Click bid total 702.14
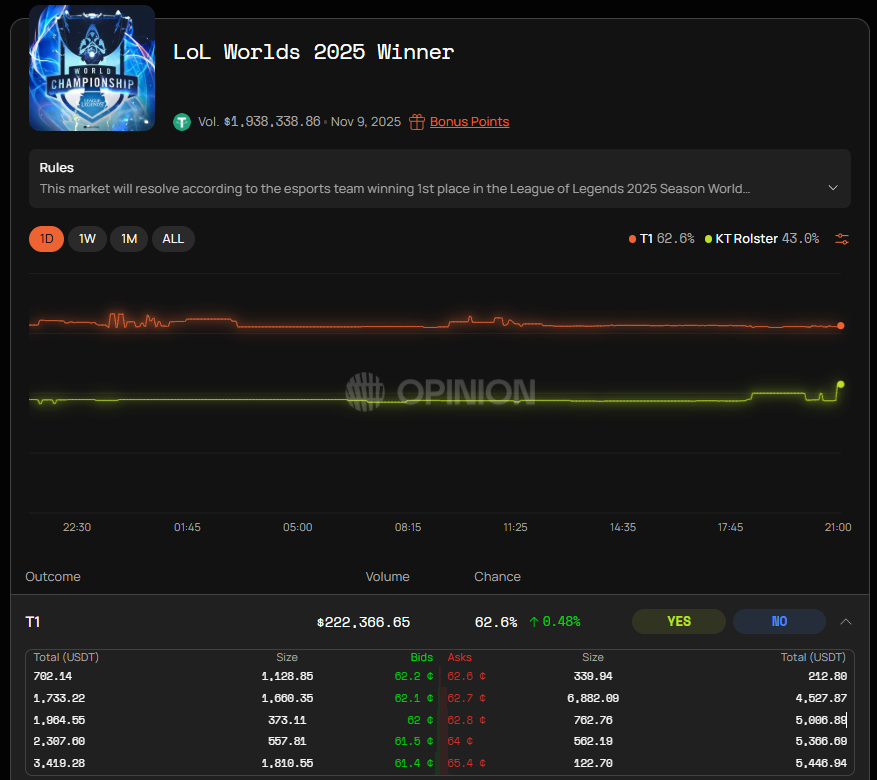This screenshot has width=877, height=780. coord(53,676)
